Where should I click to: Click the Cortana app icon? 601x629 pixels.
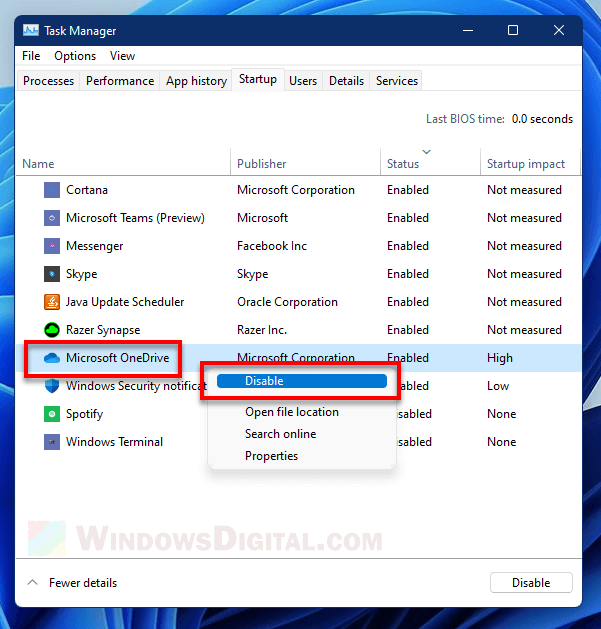click(52, 190)
